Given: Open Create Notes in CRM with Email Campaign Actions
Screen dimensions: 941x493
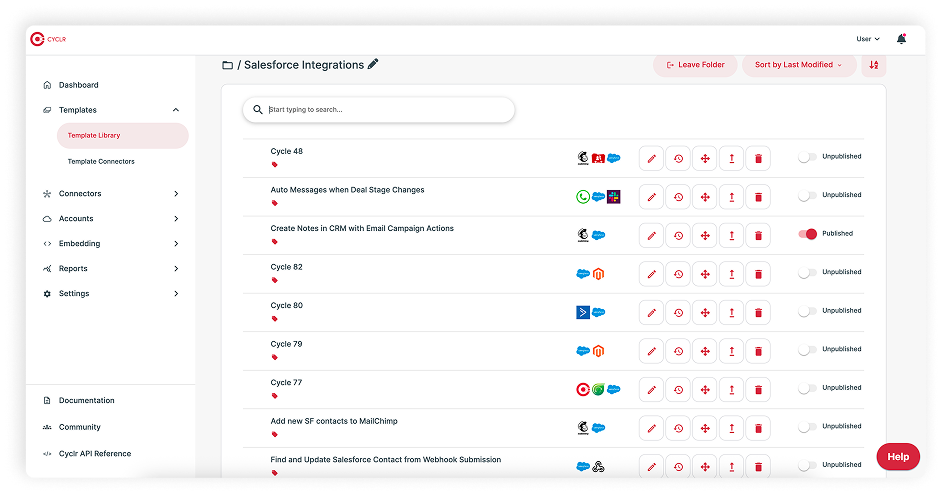Looking at the screenshot, I should pyautogui.click(x=362, y=229).
